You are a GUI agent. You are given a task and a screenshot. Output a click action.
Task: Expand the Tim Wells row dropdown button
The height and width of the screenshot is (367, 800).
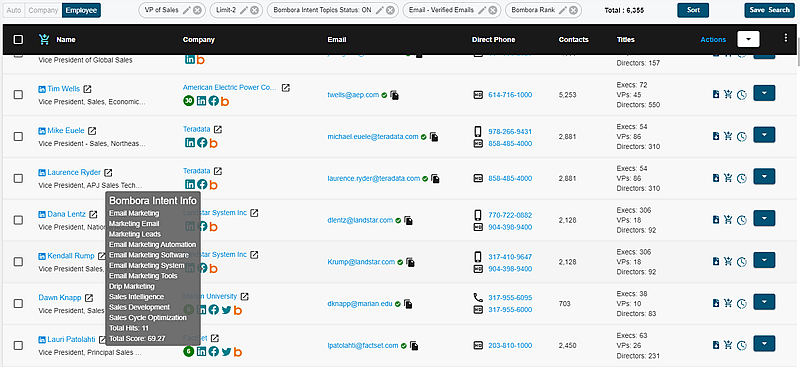tap(764, 93)
